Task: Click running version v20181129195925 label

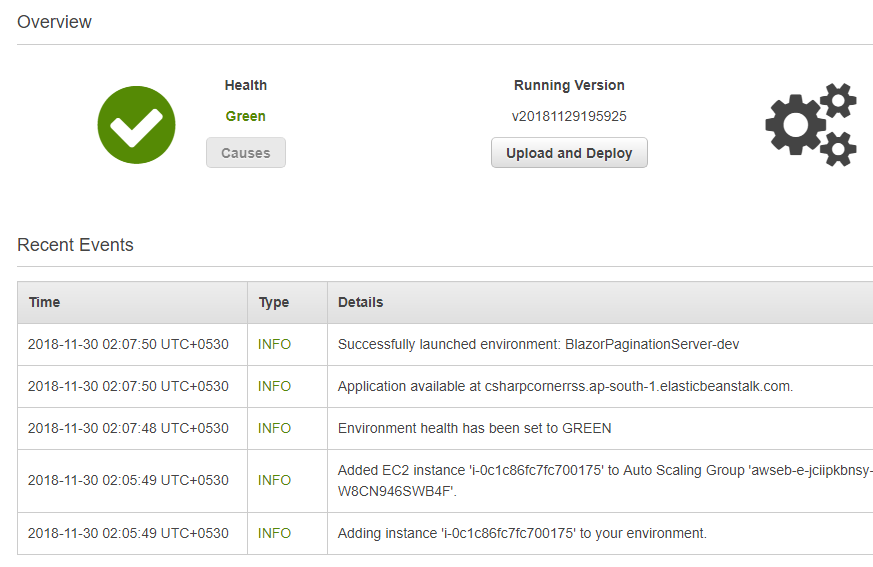Action: [569, 116]
